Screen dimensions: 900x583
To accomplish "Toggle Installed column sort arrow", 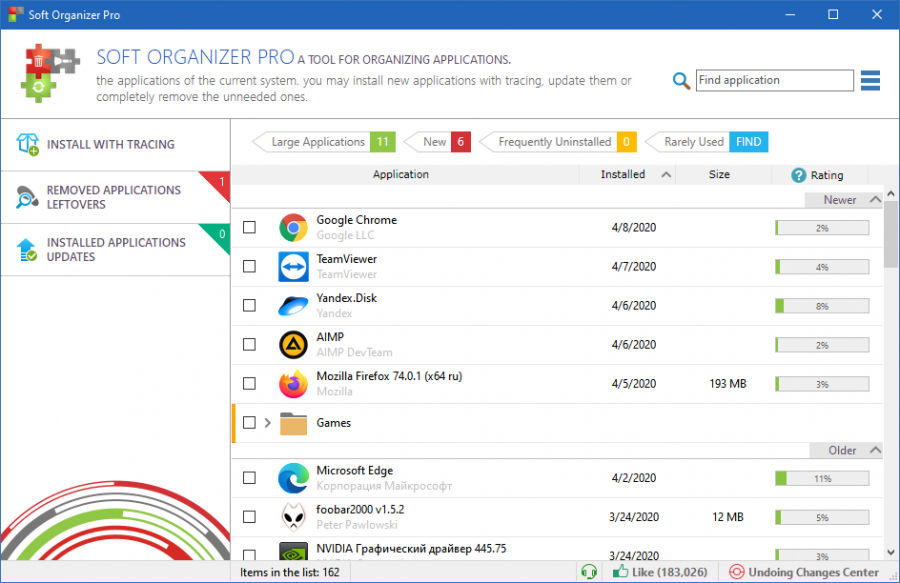I will 666,174.
